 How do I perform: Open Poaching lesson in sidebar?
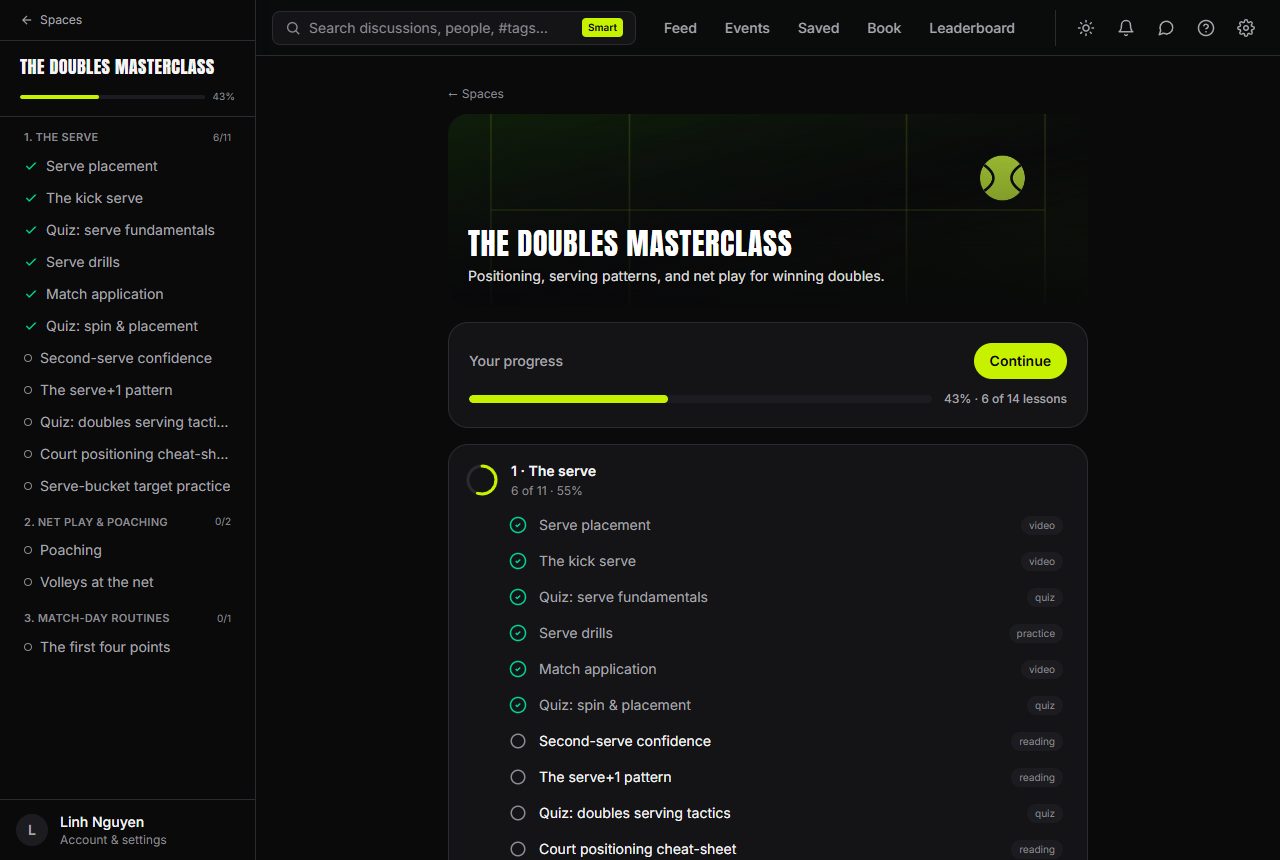pos(127,550)
